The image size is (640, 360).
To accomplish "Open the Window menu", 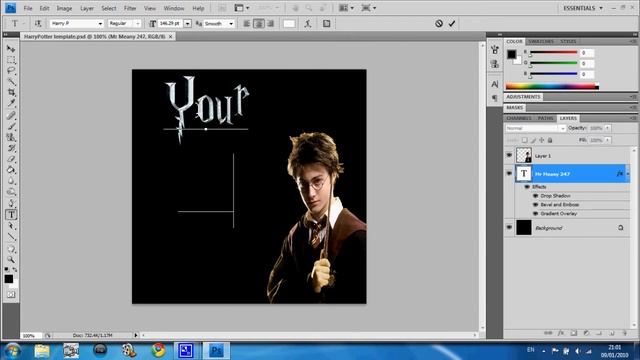I will (174, 8).
